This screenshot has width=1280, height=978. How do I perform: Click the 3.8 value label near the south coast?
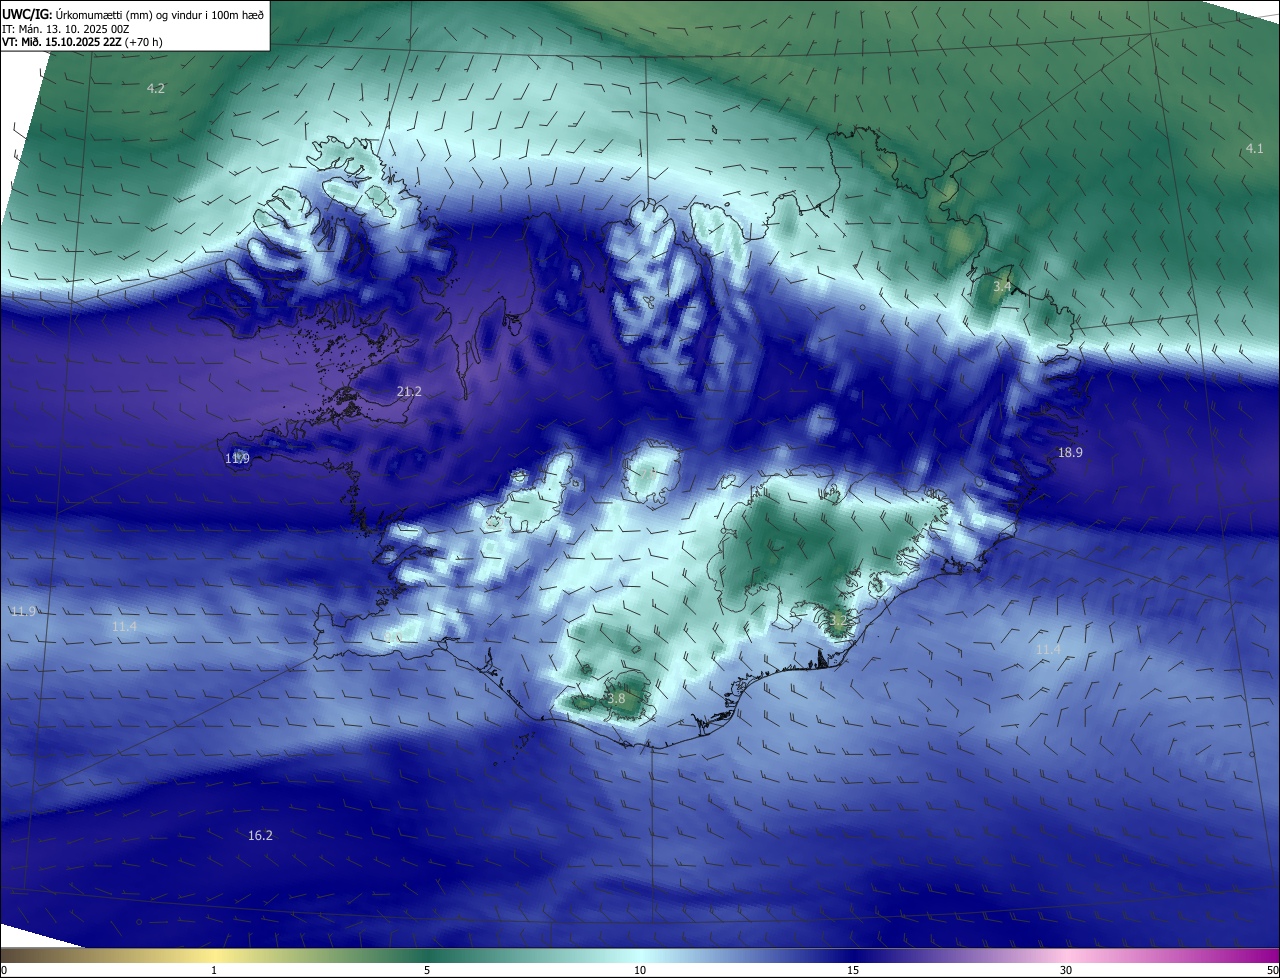point(616,698)
